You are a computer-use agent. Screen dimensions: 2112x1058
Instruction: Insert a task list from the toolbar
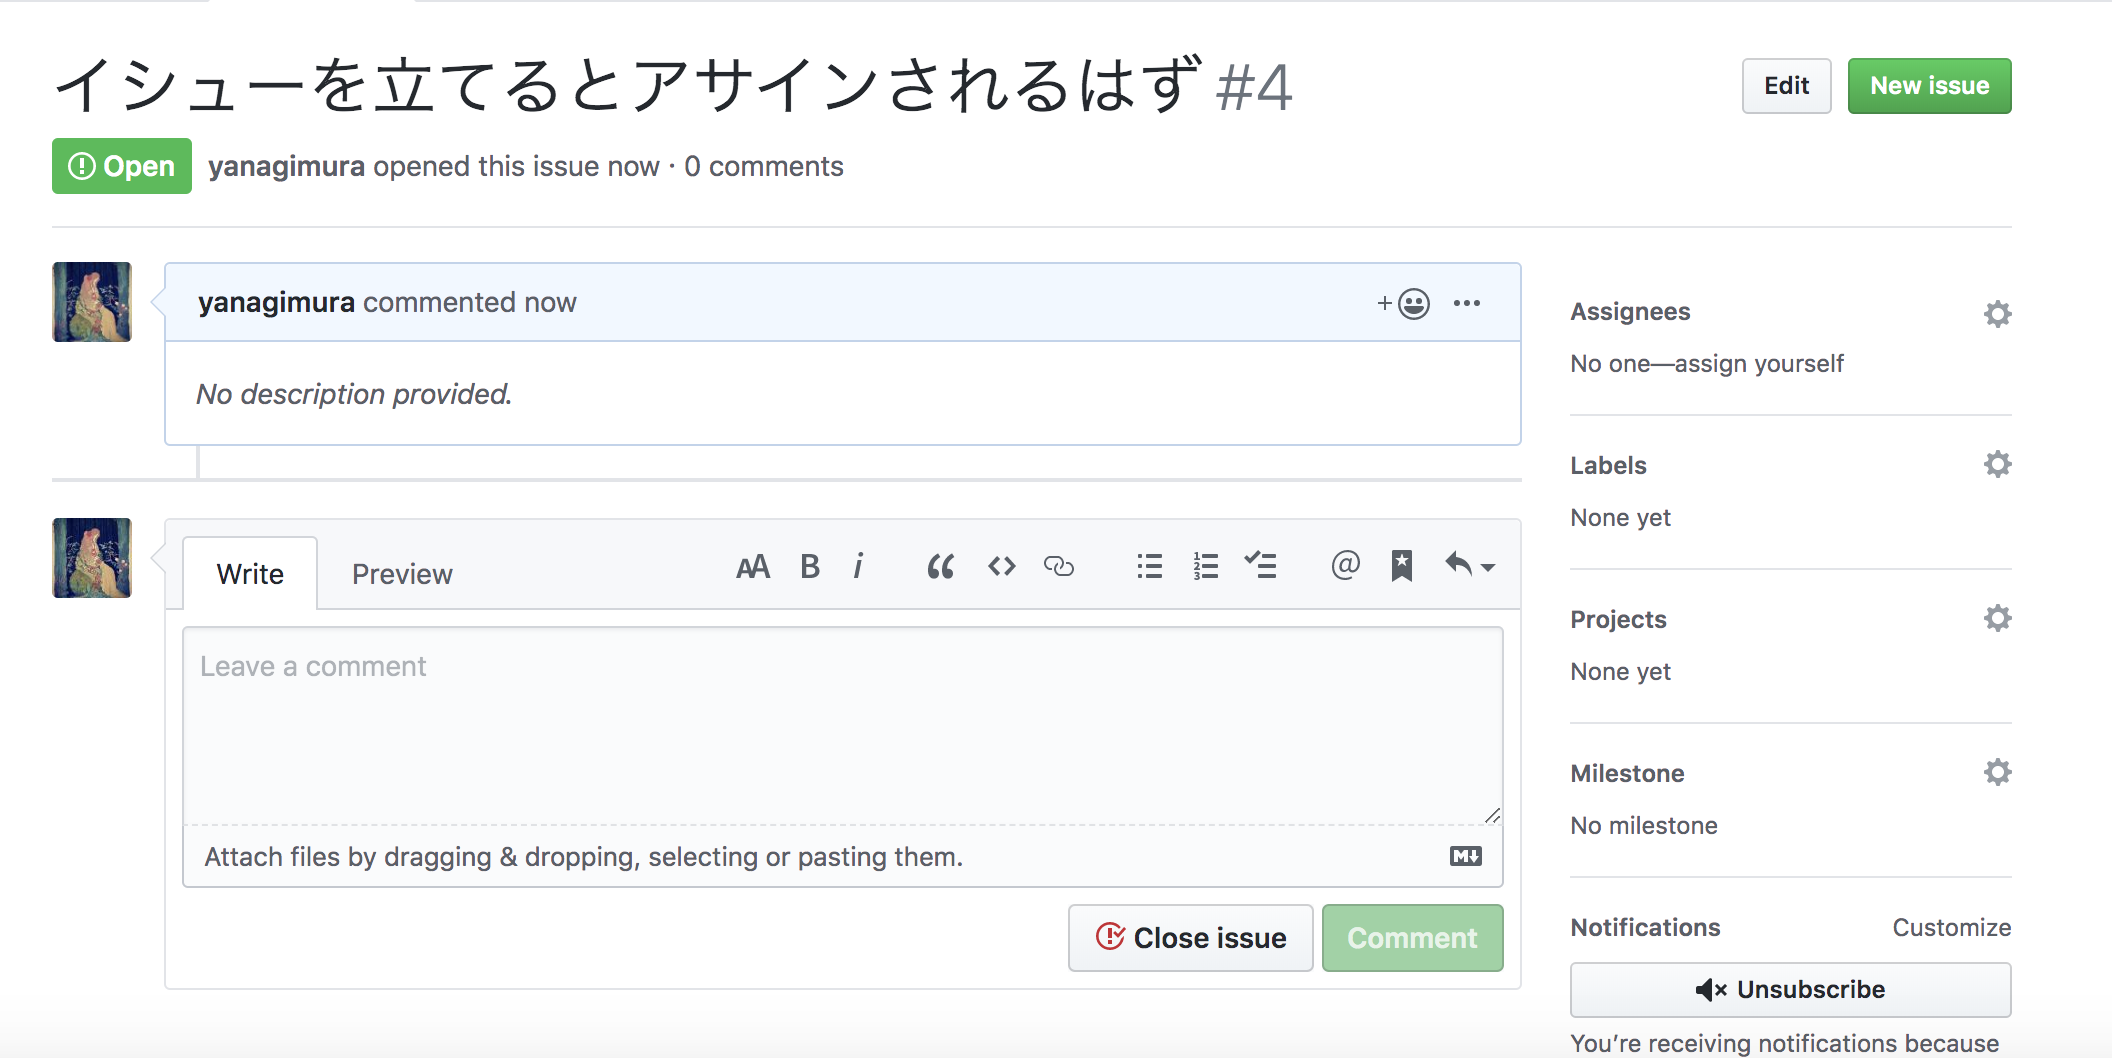[1262, 566]
